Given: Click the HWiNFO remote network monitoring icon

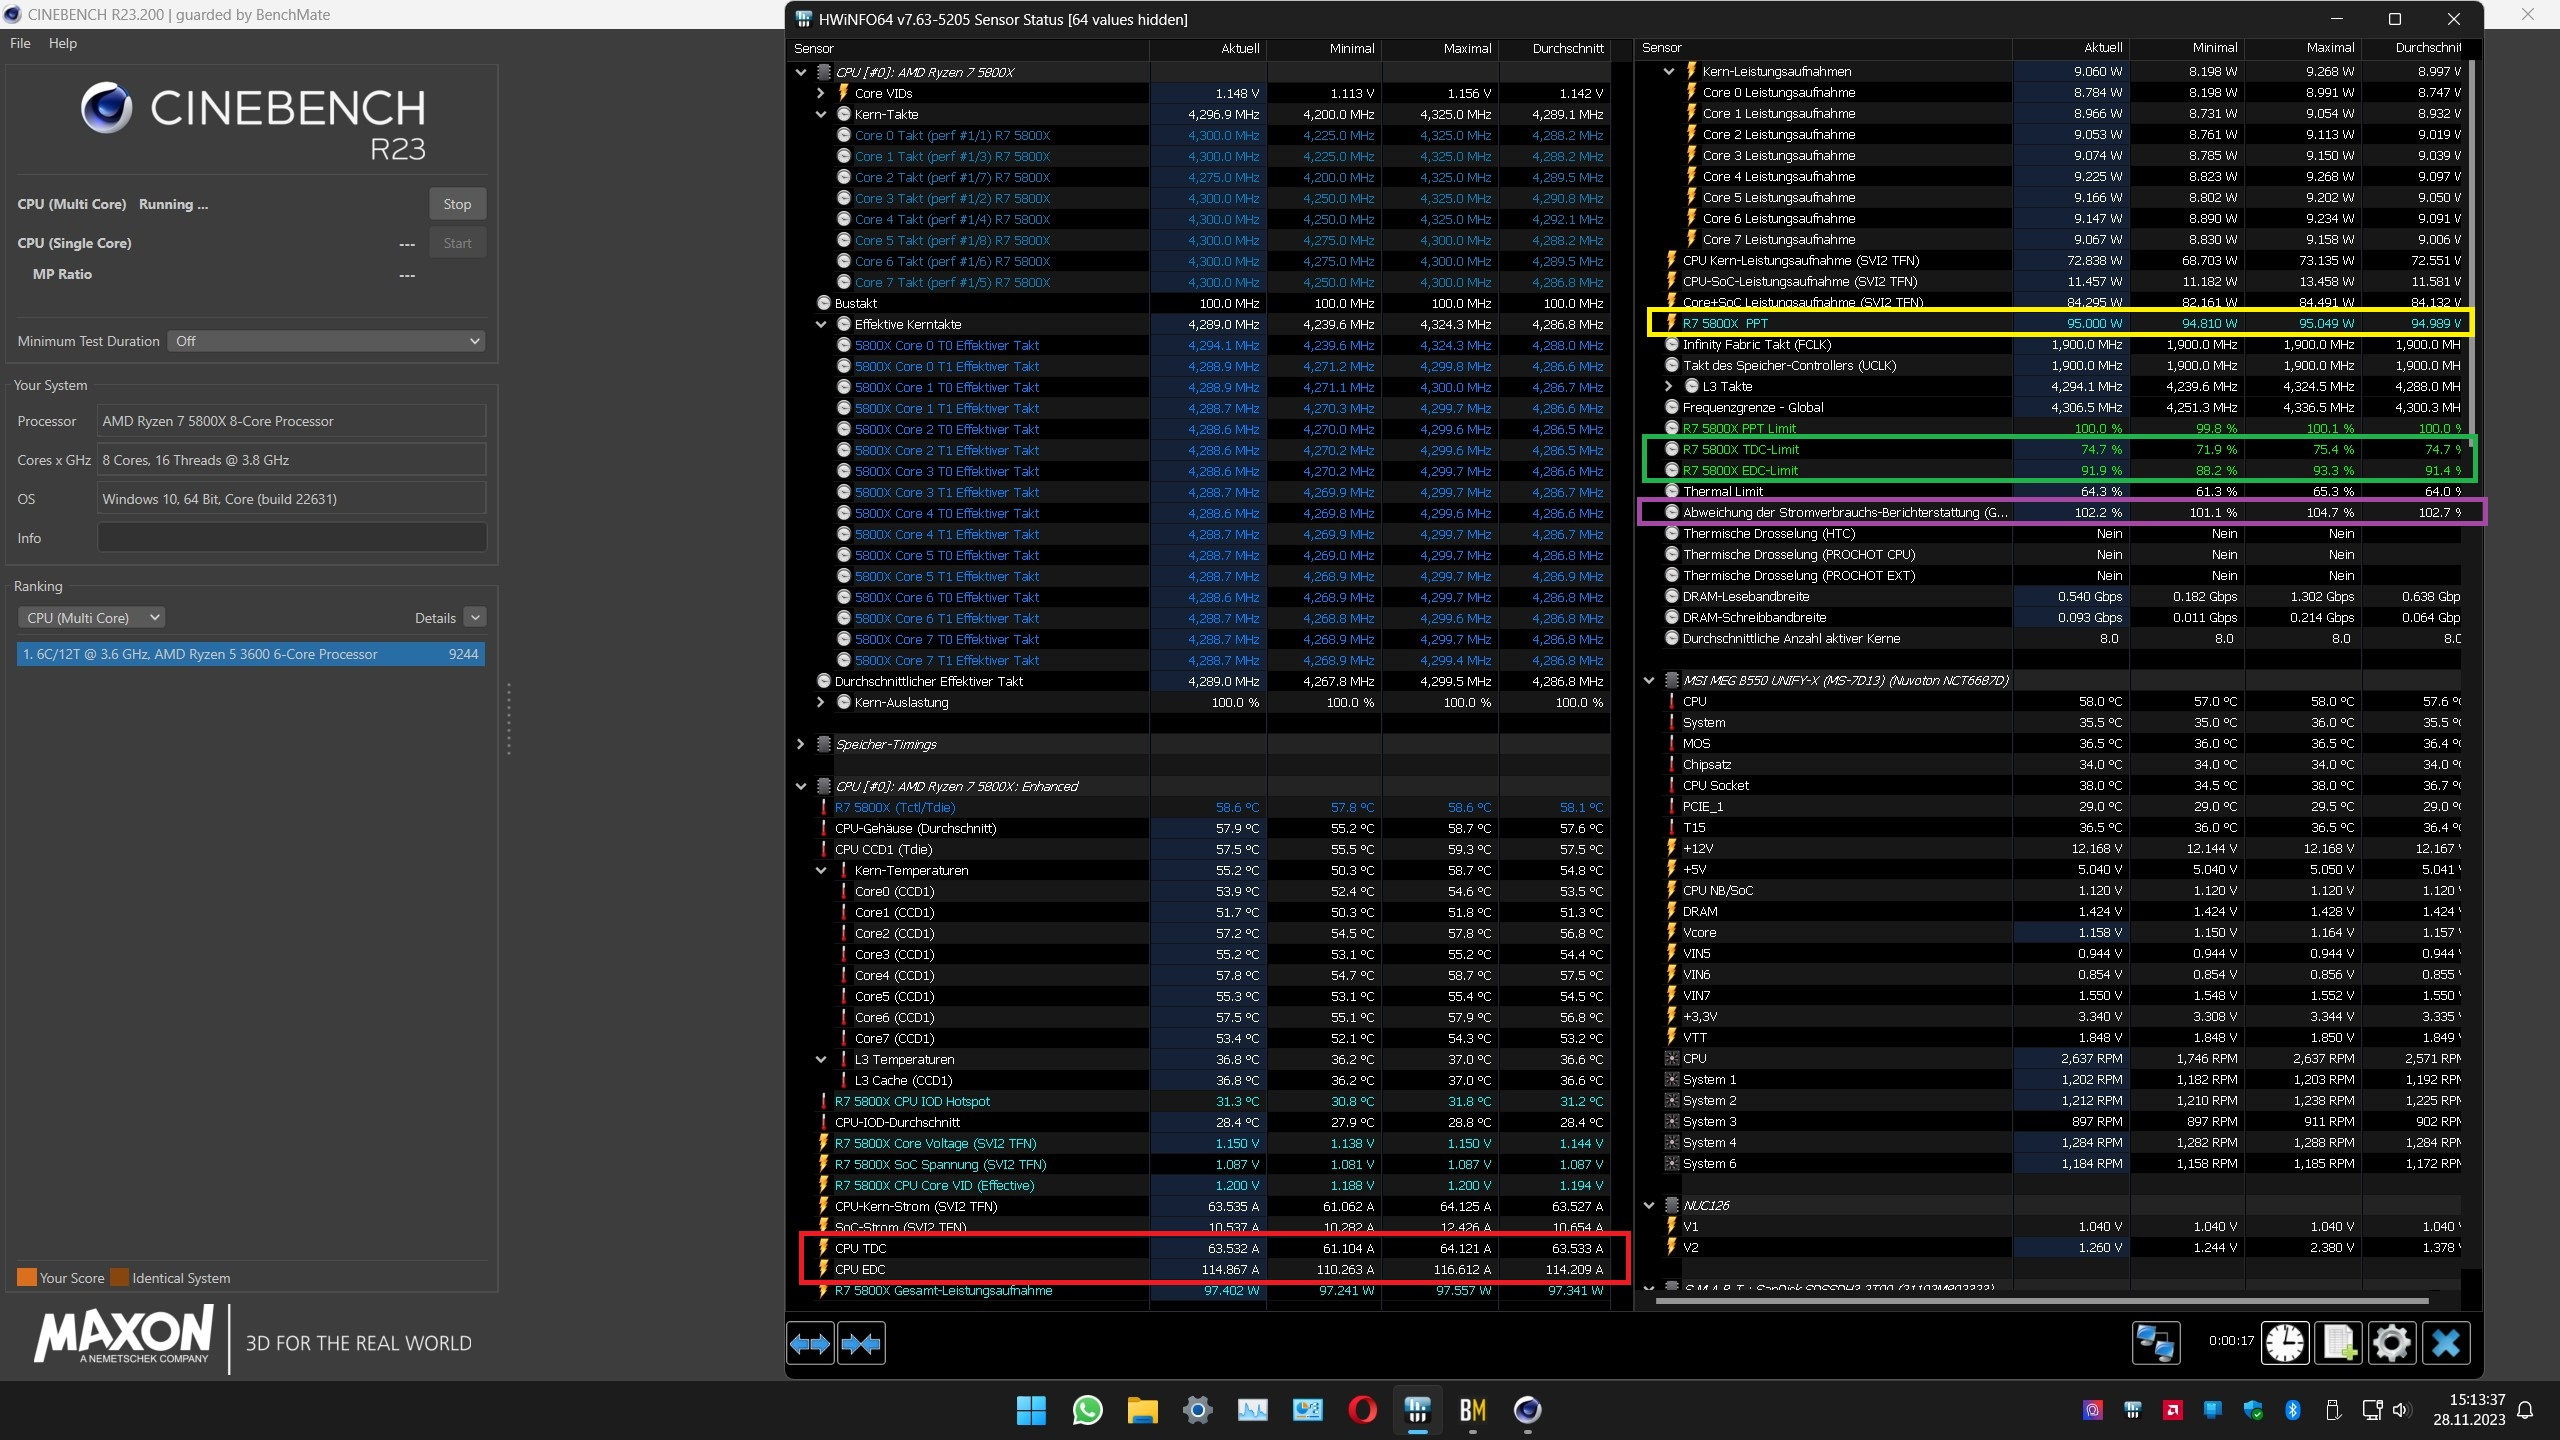Looking at the screenshot, I should point(2155,1343).
